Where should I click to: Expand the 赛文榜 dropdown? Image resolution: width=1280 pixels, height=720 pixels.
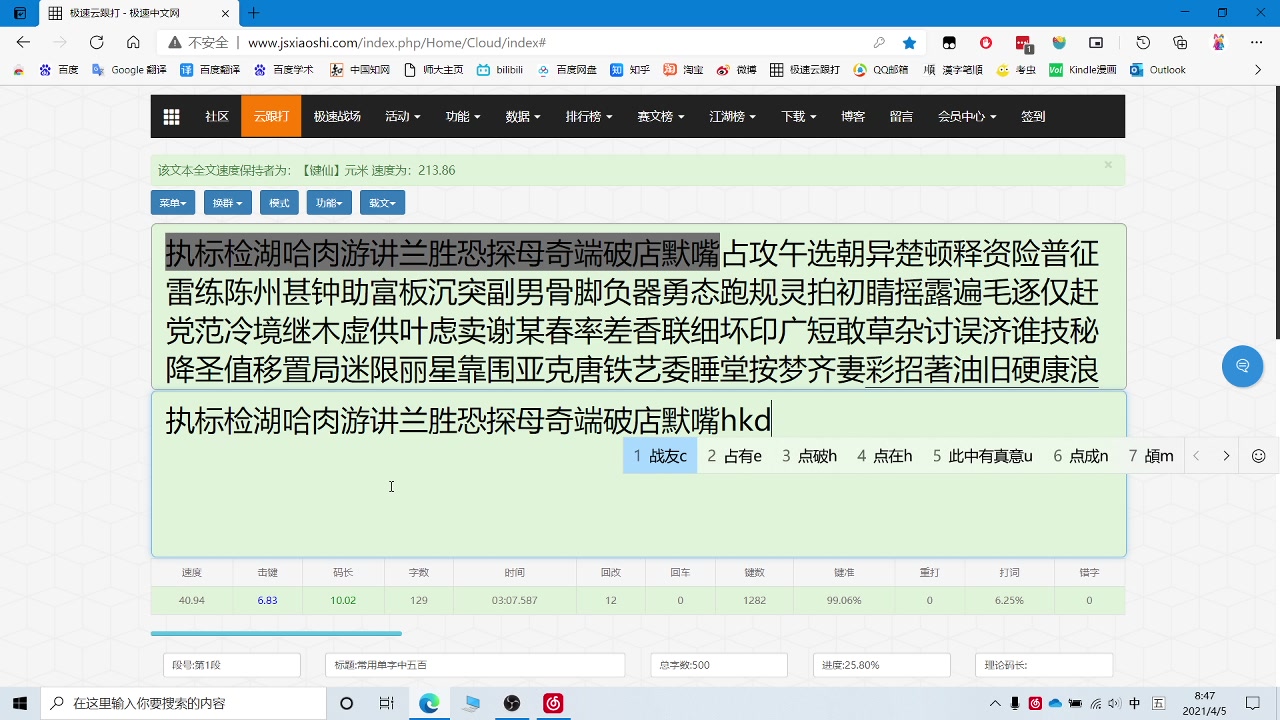(x=661, y=117)
